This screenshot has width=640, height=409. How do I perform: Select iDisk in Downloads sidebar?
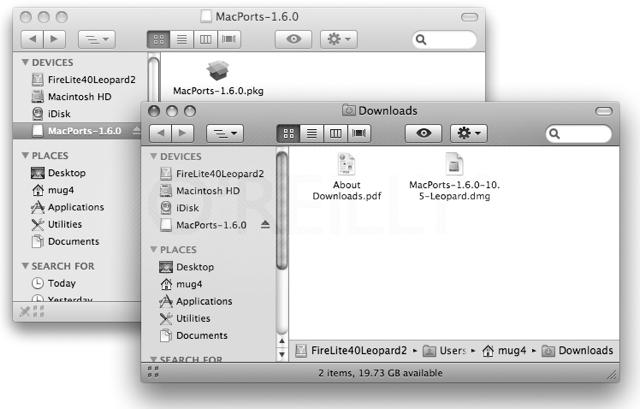coord(179,208)
